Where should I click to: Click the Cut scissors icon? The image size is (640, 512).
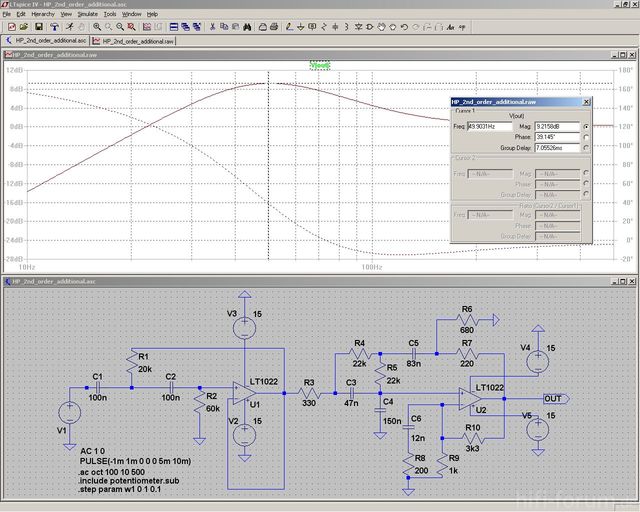[x=213, y=26]
